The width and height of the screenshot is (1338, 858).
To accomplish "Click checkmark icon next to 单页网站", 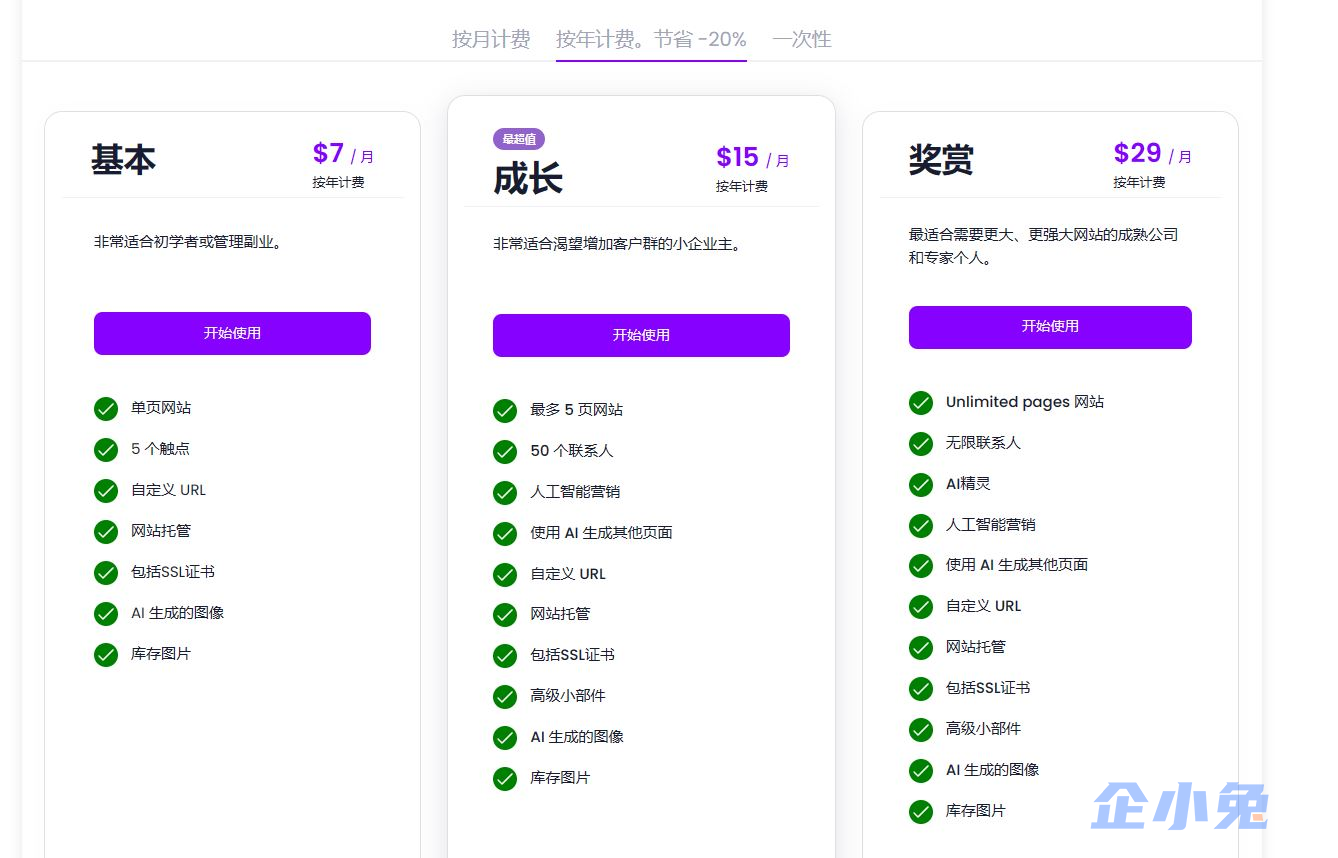I will click(106, 409).
